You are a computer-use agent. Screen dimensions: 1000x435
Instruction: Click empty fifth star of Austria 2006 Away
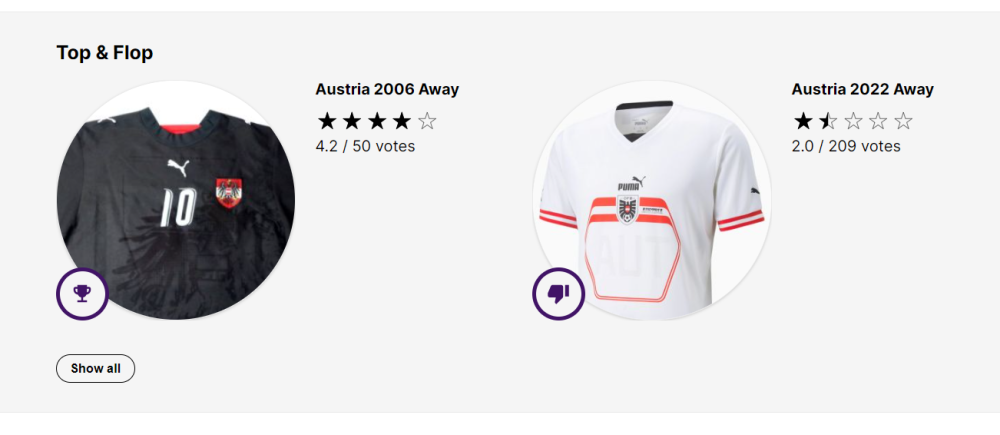[x=427, y=122]
